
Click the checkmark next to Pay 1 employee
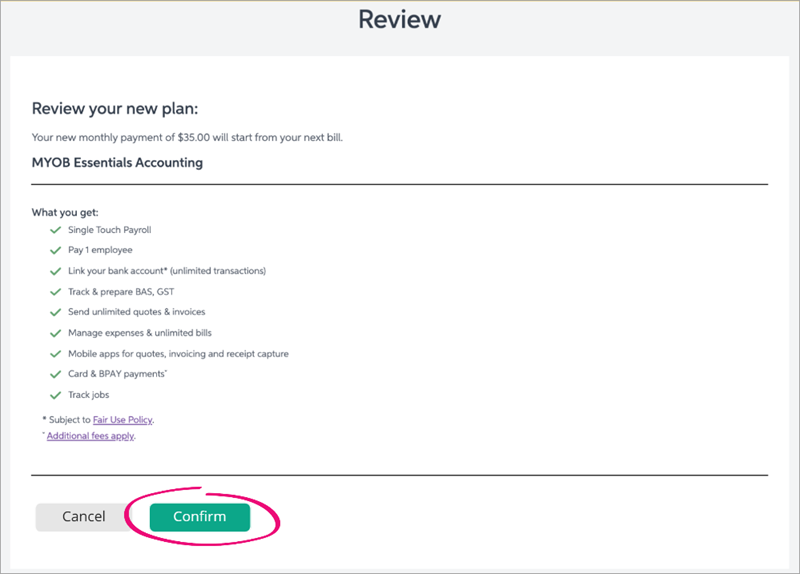click(56, 250)
